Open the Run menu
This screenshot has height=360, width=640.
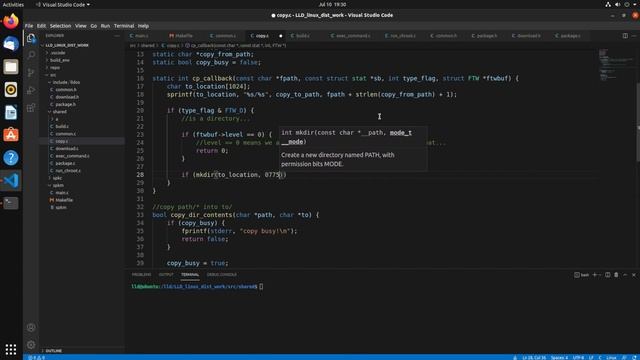pos(105,26)
